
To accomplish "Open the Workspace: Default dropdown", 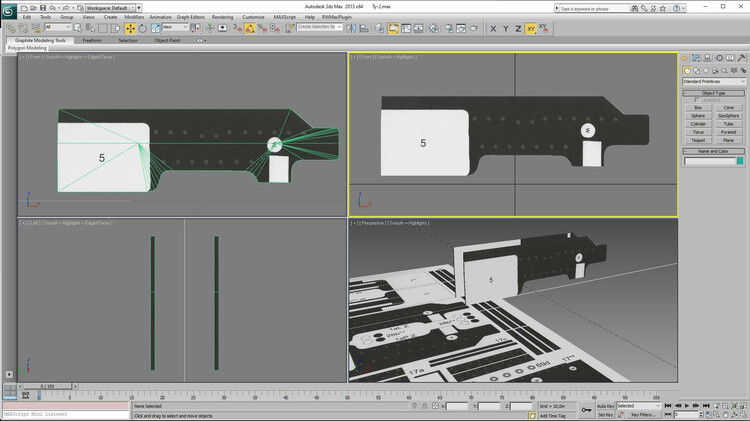I will (x=112, y=7).
